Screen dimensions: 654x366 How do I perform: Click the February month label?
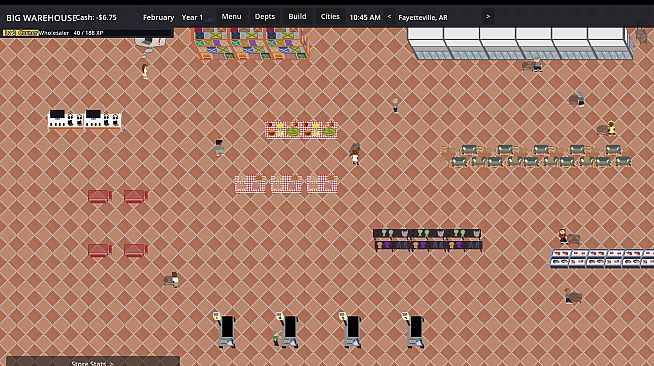click(x=158, y=18)
